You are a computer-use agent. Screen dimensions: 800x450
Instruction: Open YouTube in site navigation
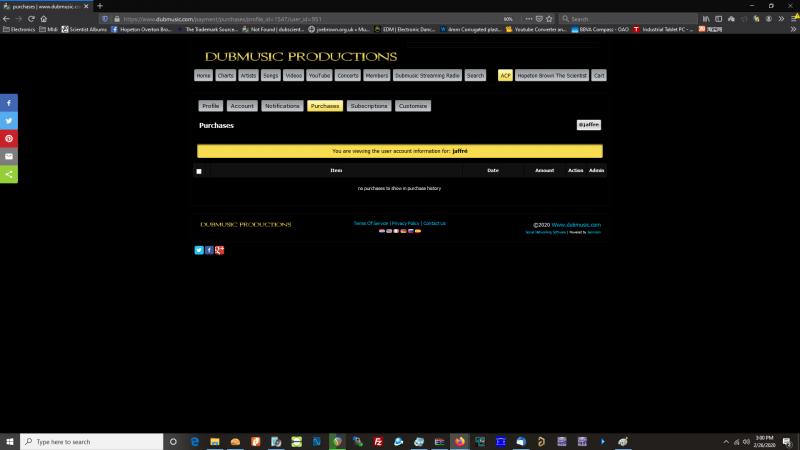(x=319, y=76)
